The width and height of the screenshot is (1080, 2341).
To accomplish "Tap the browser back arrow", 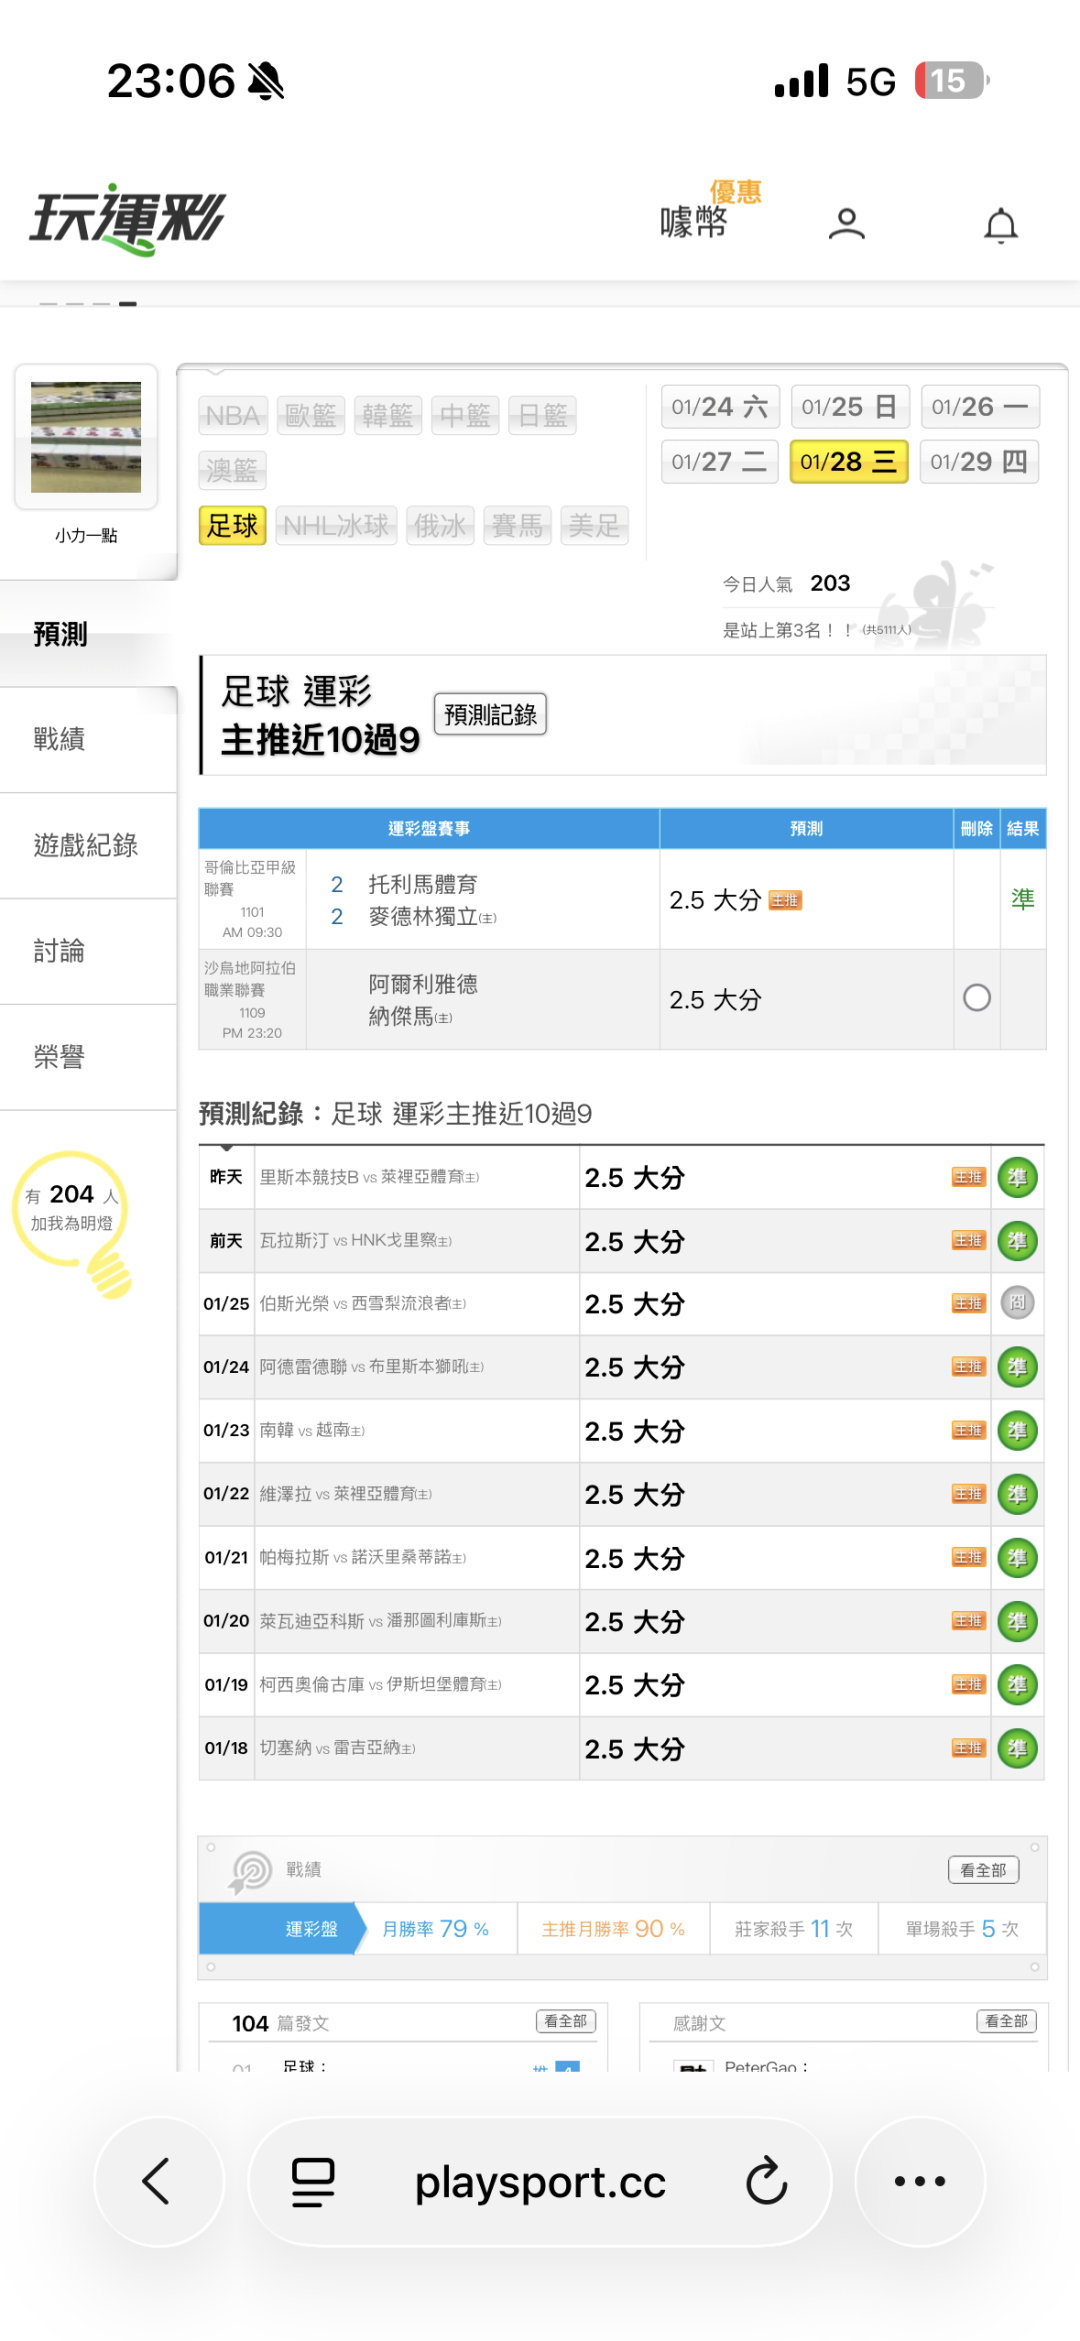I will point(158,2181).
